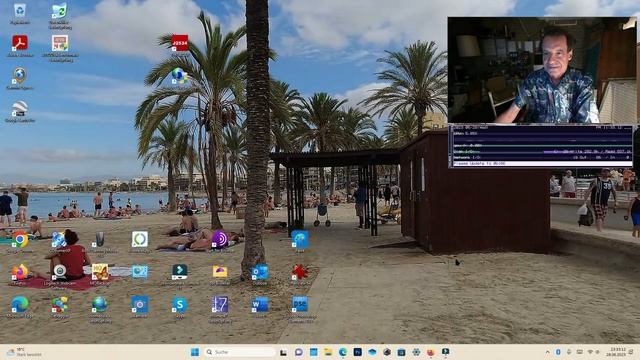Click the taskbar search box
The image size is (640, 360).
tap(240, 352)
